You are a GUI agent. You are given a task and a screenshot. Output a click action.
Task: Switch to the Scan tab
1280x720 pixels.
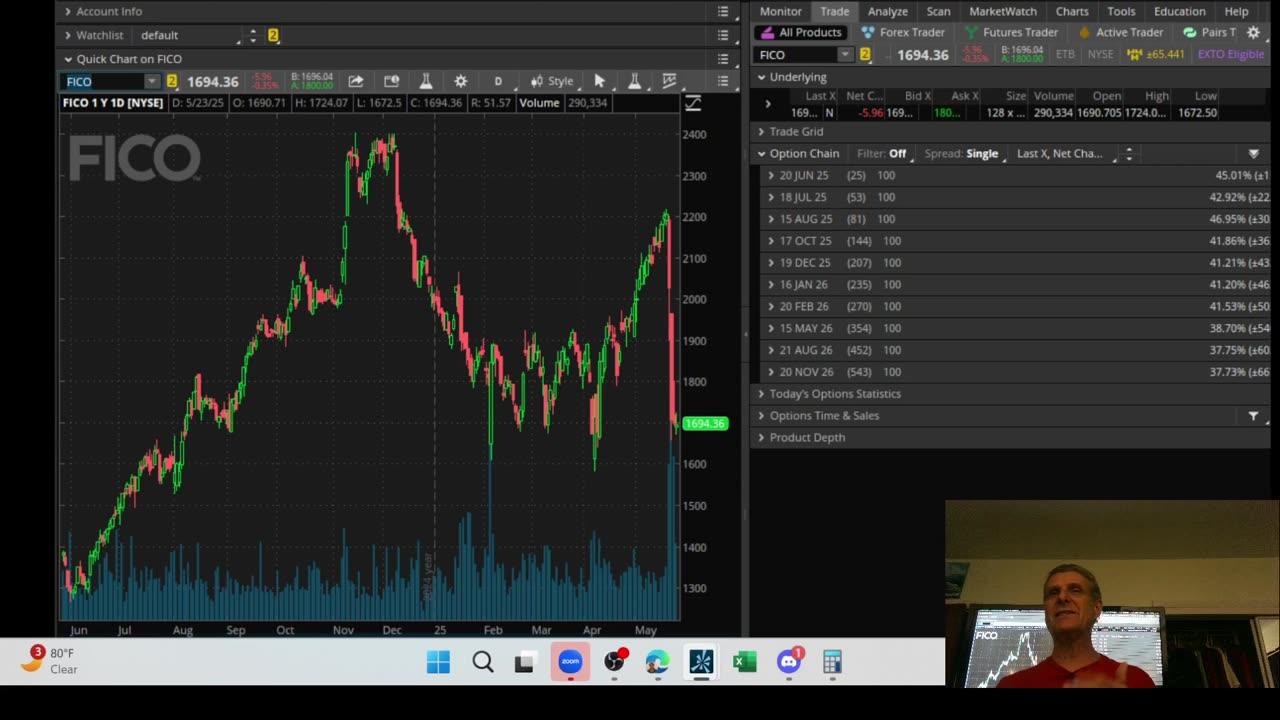938,11
